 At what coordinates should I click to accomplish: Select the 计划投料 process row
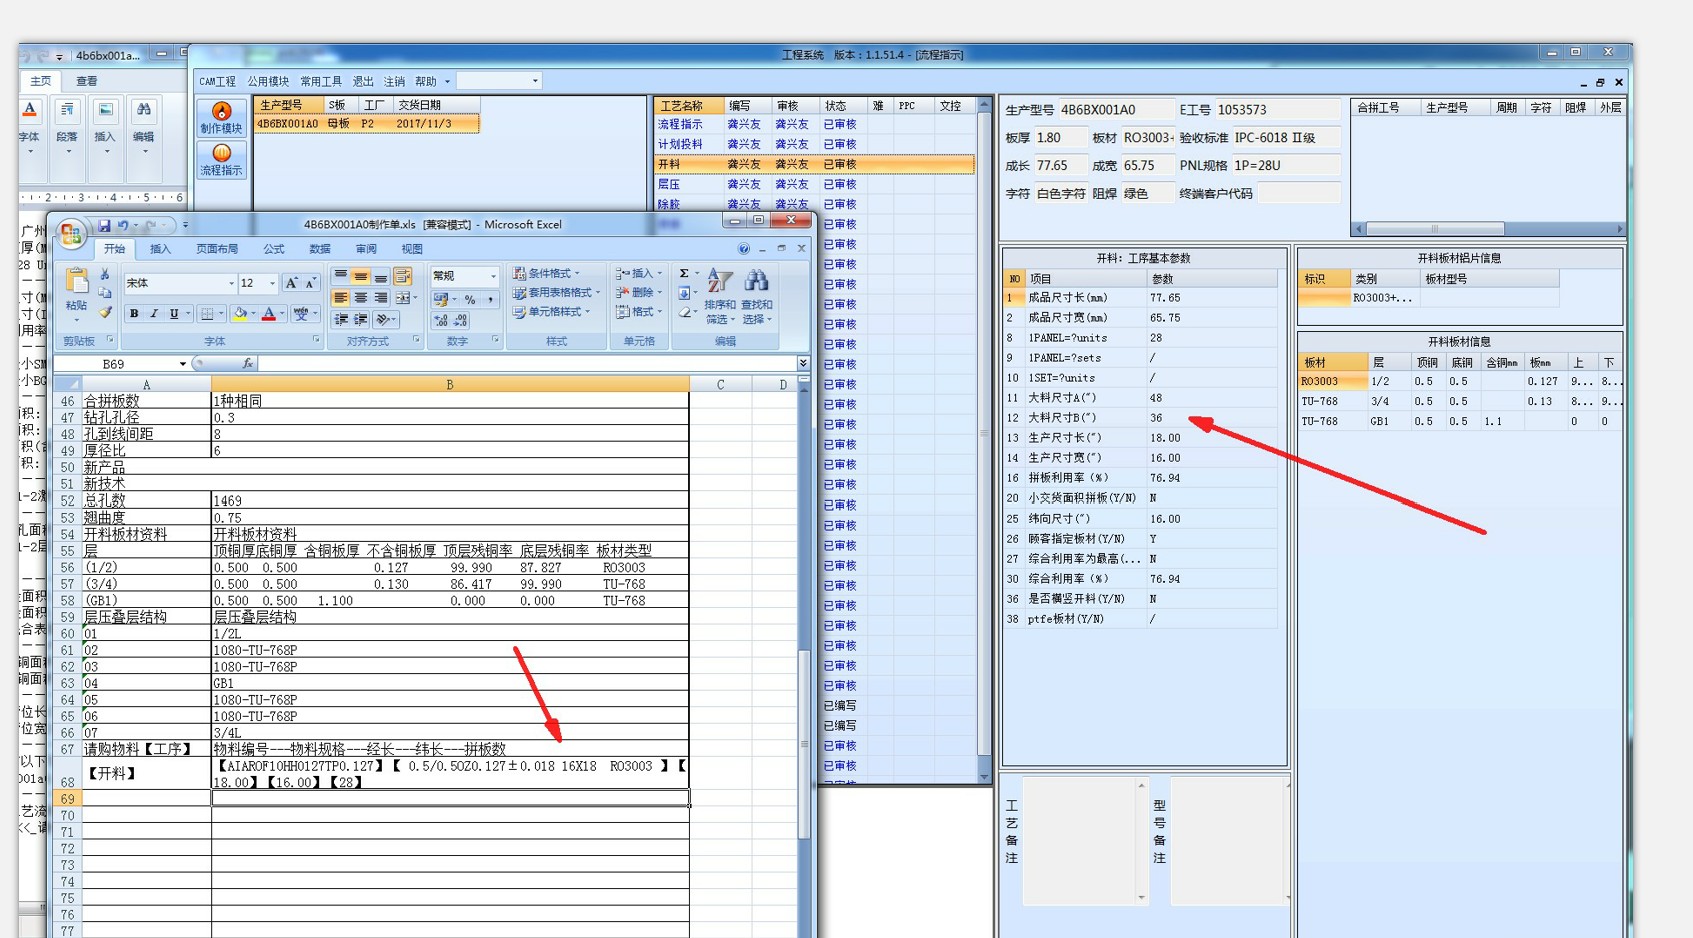(814, 144)
